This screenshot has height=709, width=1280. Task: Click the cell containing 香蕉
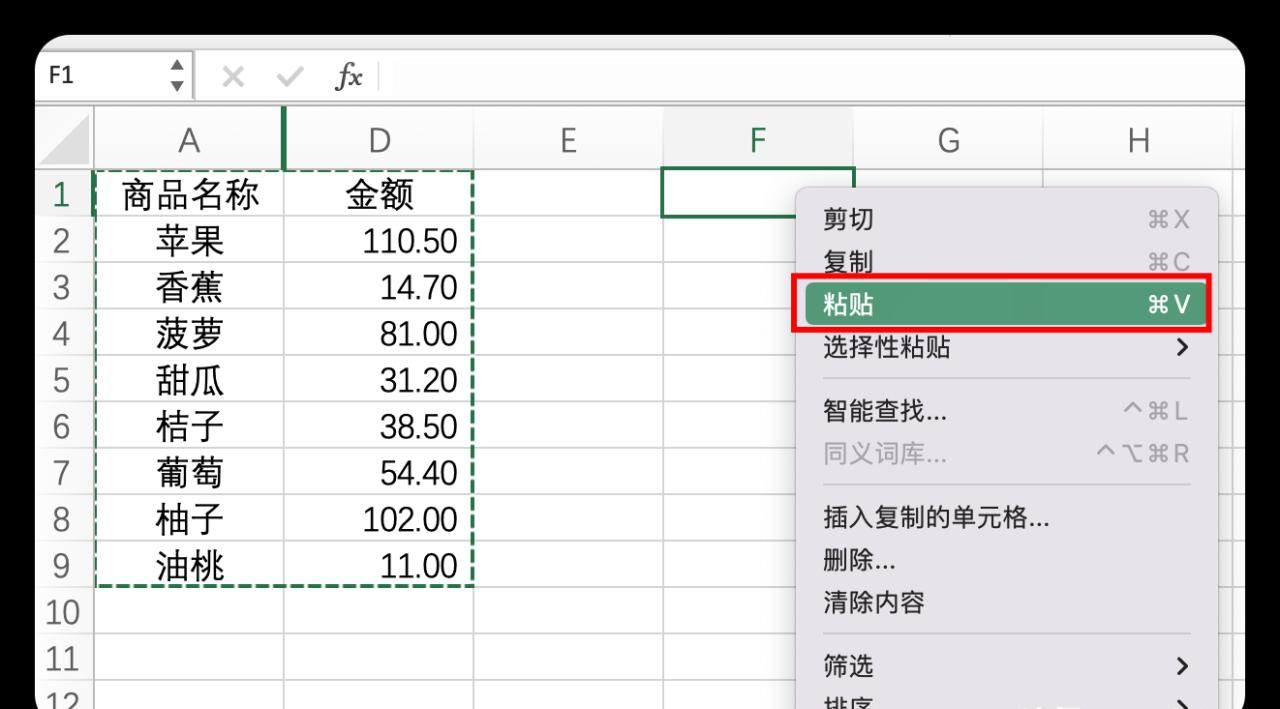coord(189,288)
